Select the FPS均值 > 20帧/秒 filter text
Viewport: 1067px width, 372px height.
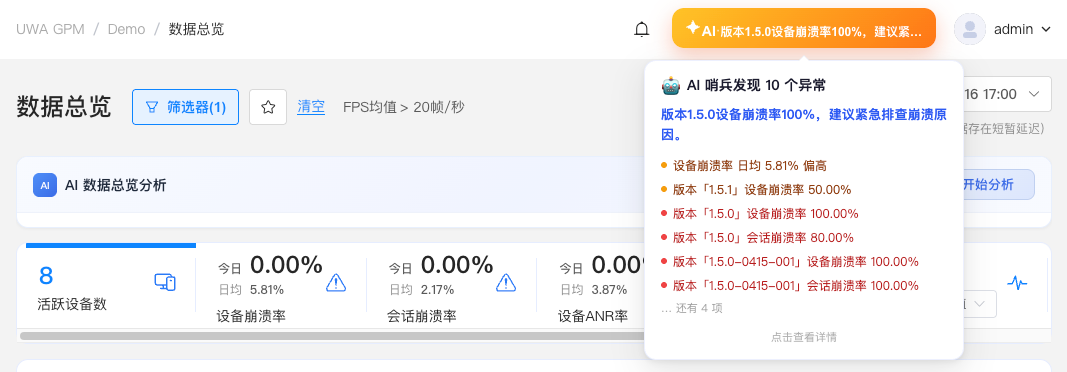tap(404, 107)
